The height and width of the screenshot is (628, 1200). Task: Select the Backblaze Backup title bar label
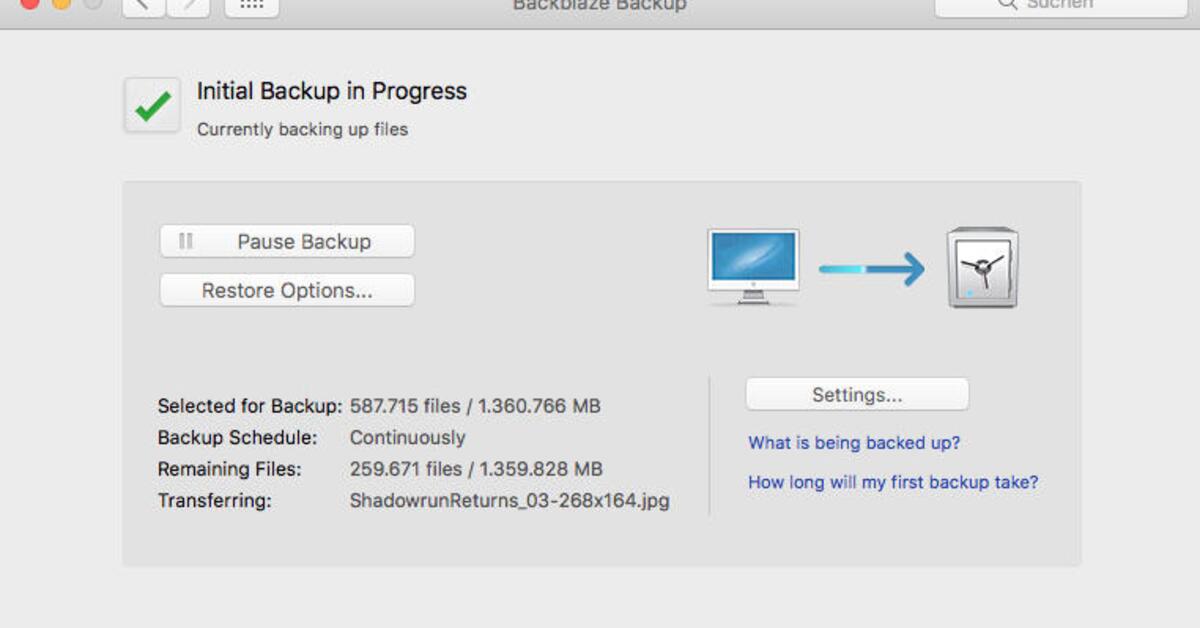tap(598, 5)
